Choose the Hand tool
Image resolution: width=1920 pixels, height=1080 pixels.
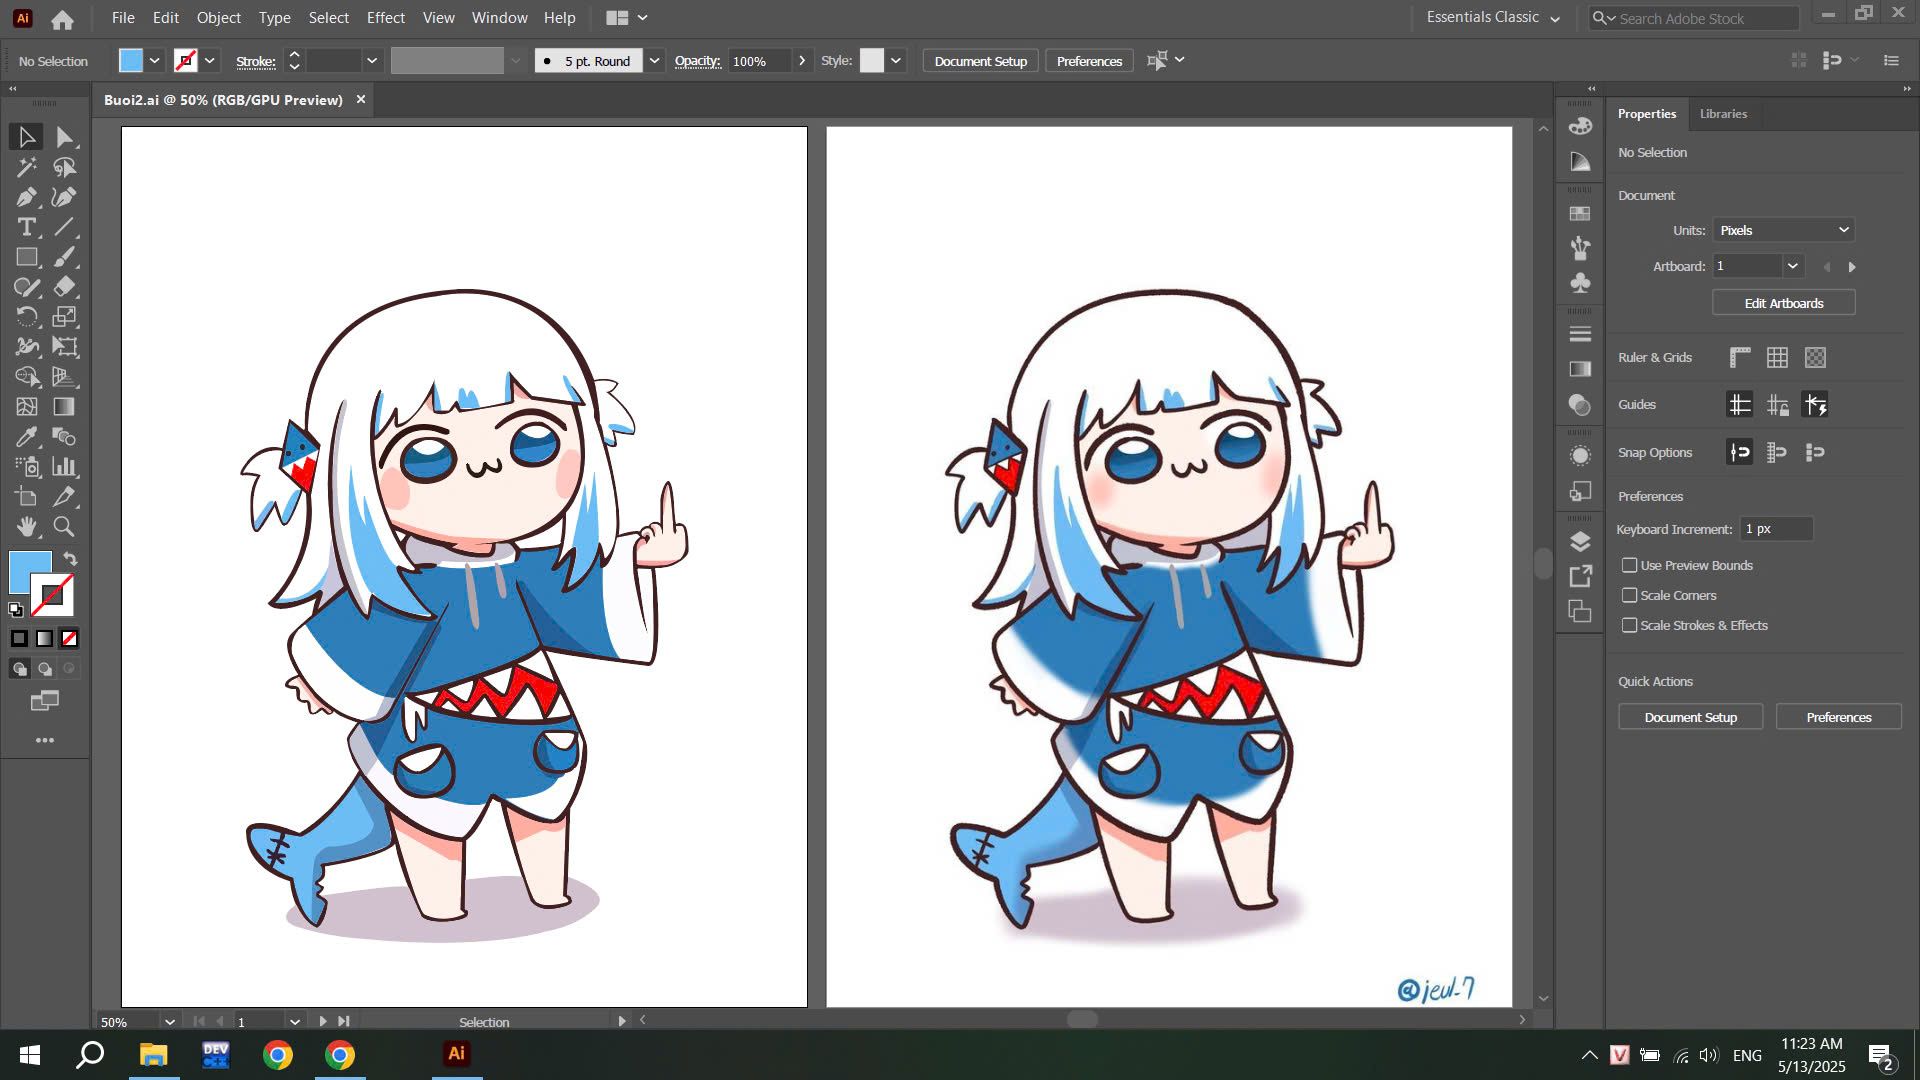(x=27, y=526)
